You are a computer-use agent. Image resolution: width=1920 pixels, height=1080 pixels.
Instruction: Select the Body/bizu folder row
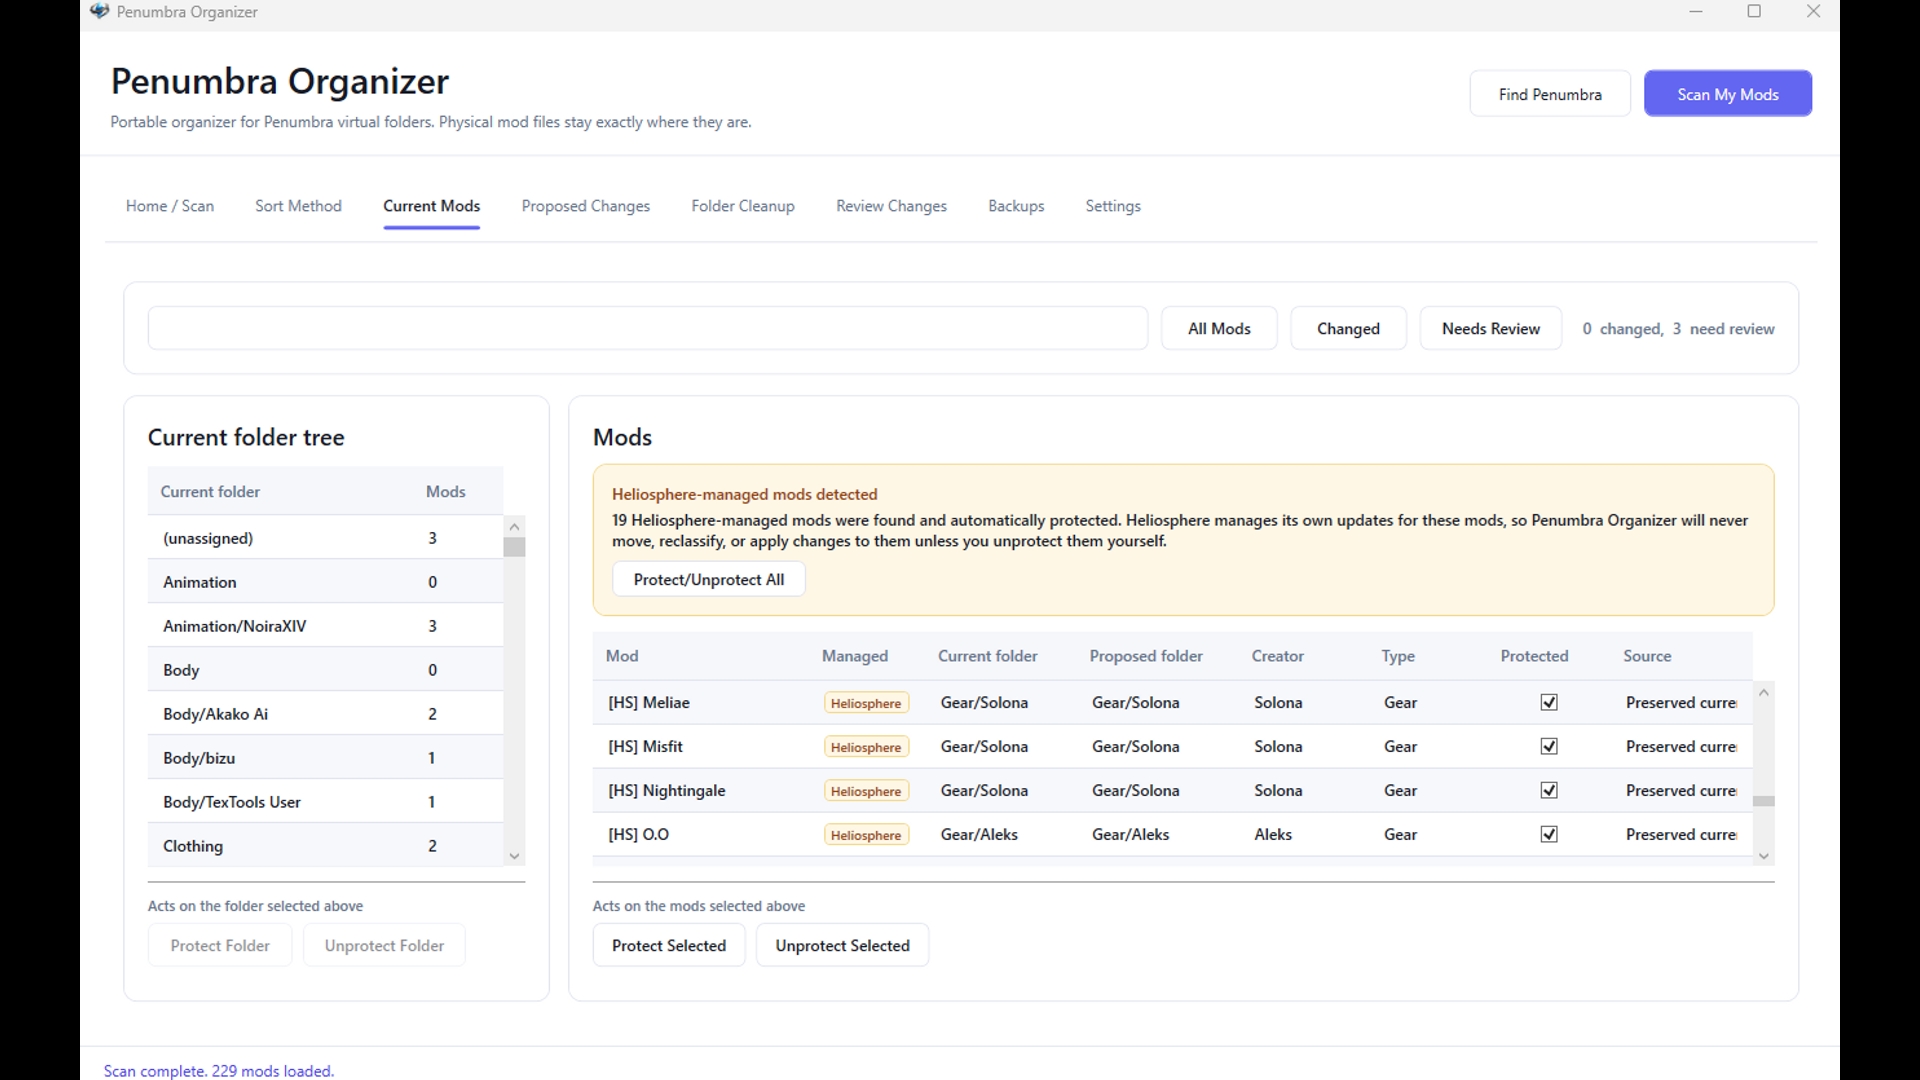point(325,758)
